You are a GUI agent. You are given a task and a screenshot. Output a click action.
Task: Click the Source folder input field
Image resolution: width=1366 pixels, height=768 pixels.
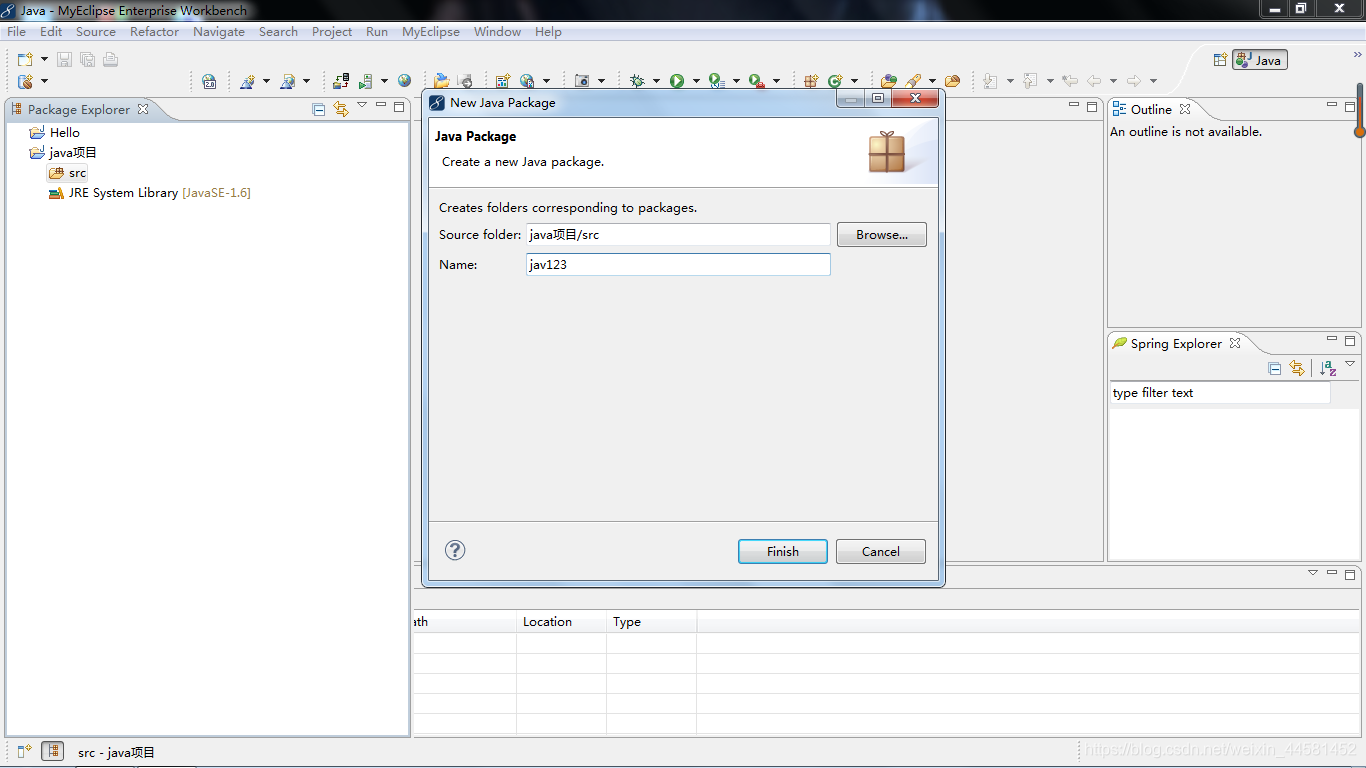coord(678,235)
